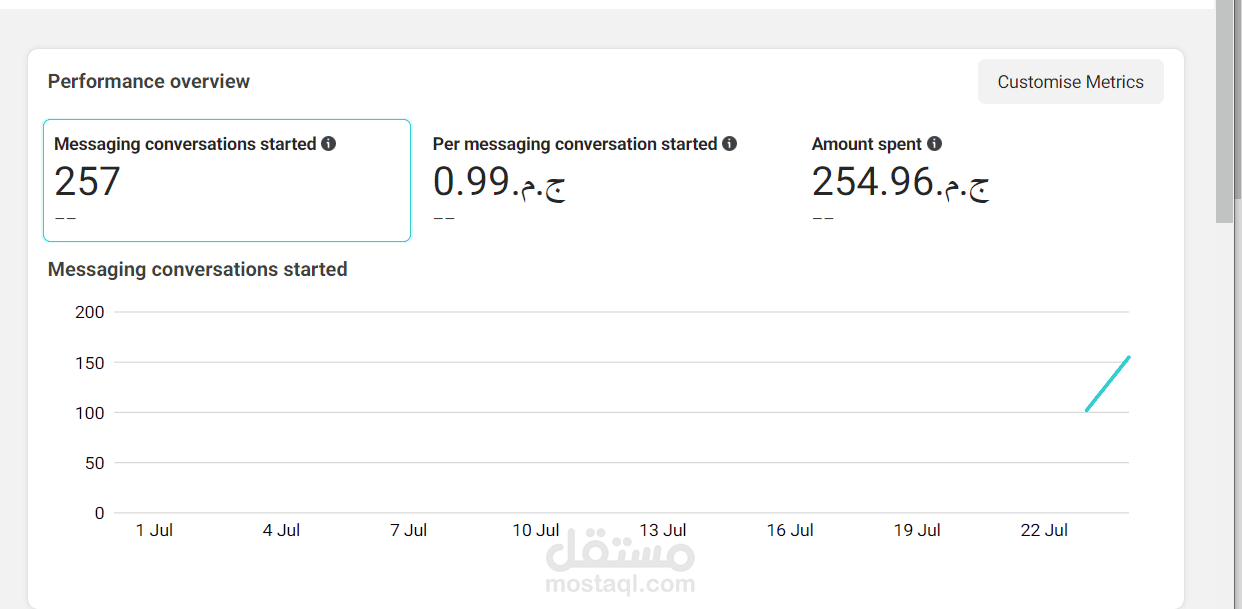Click the scrollbar track below the thumb
This screenshot has height=609, width=1242.
point(1225,415)
